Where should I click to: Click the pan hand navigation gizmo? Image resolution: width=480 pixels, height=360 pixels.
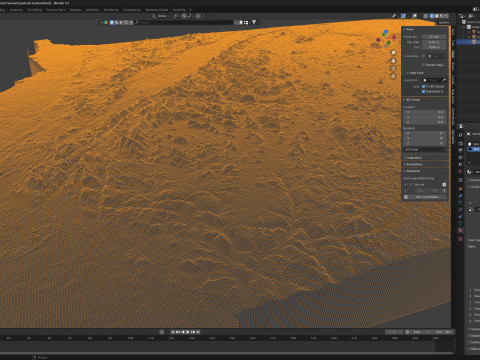coord(393,61)
